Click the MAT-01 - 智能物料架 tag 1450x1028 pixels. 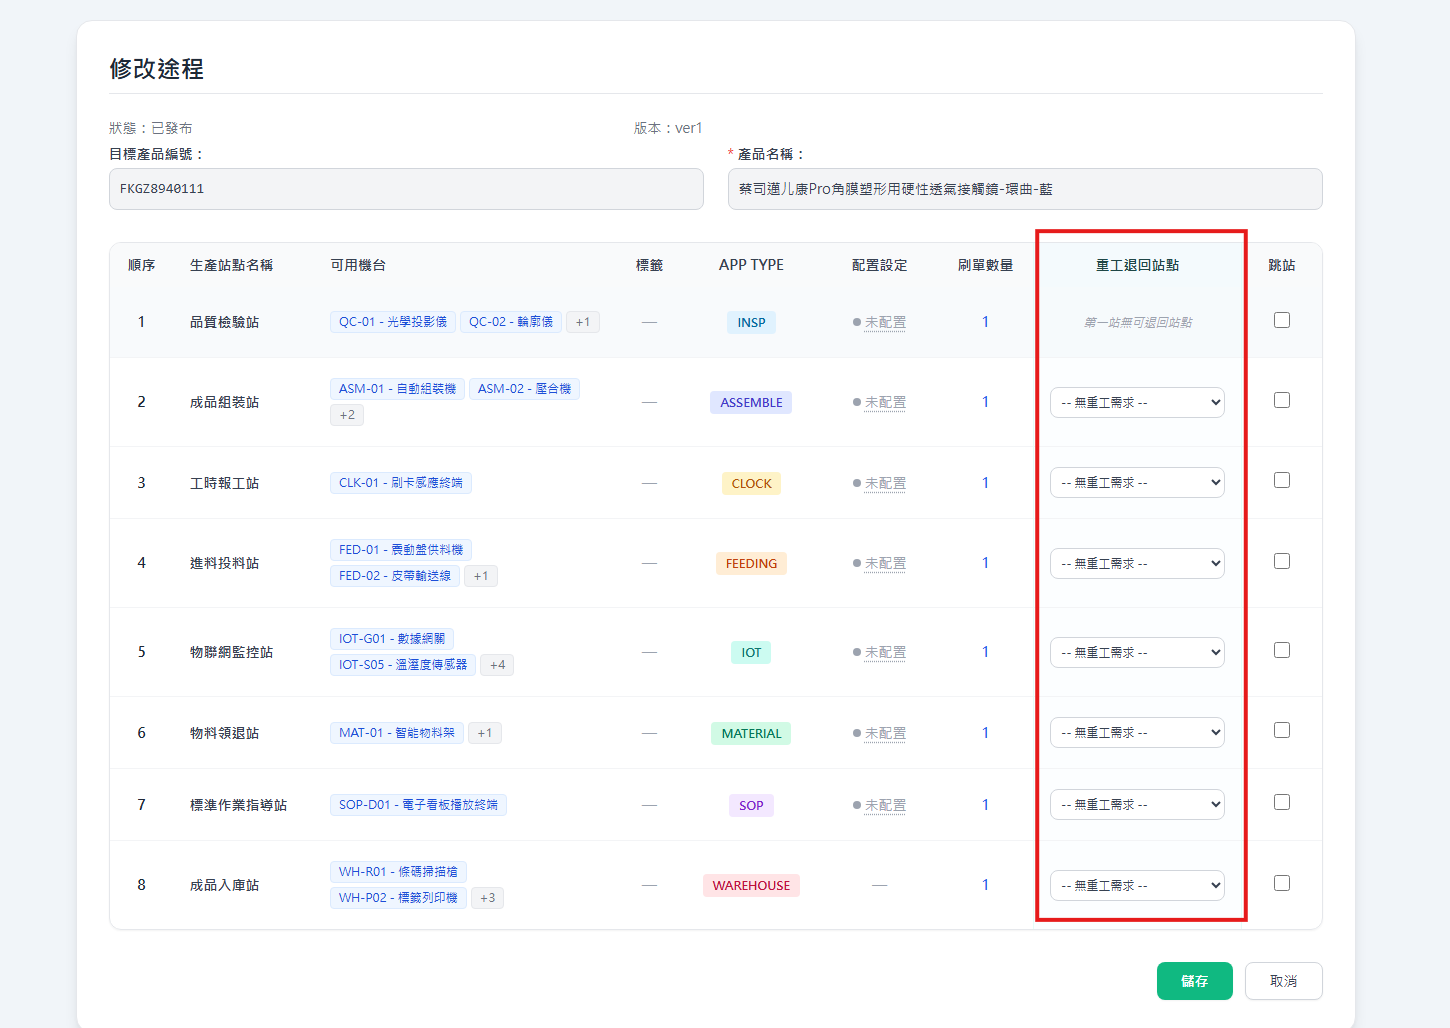pos(397,733)
